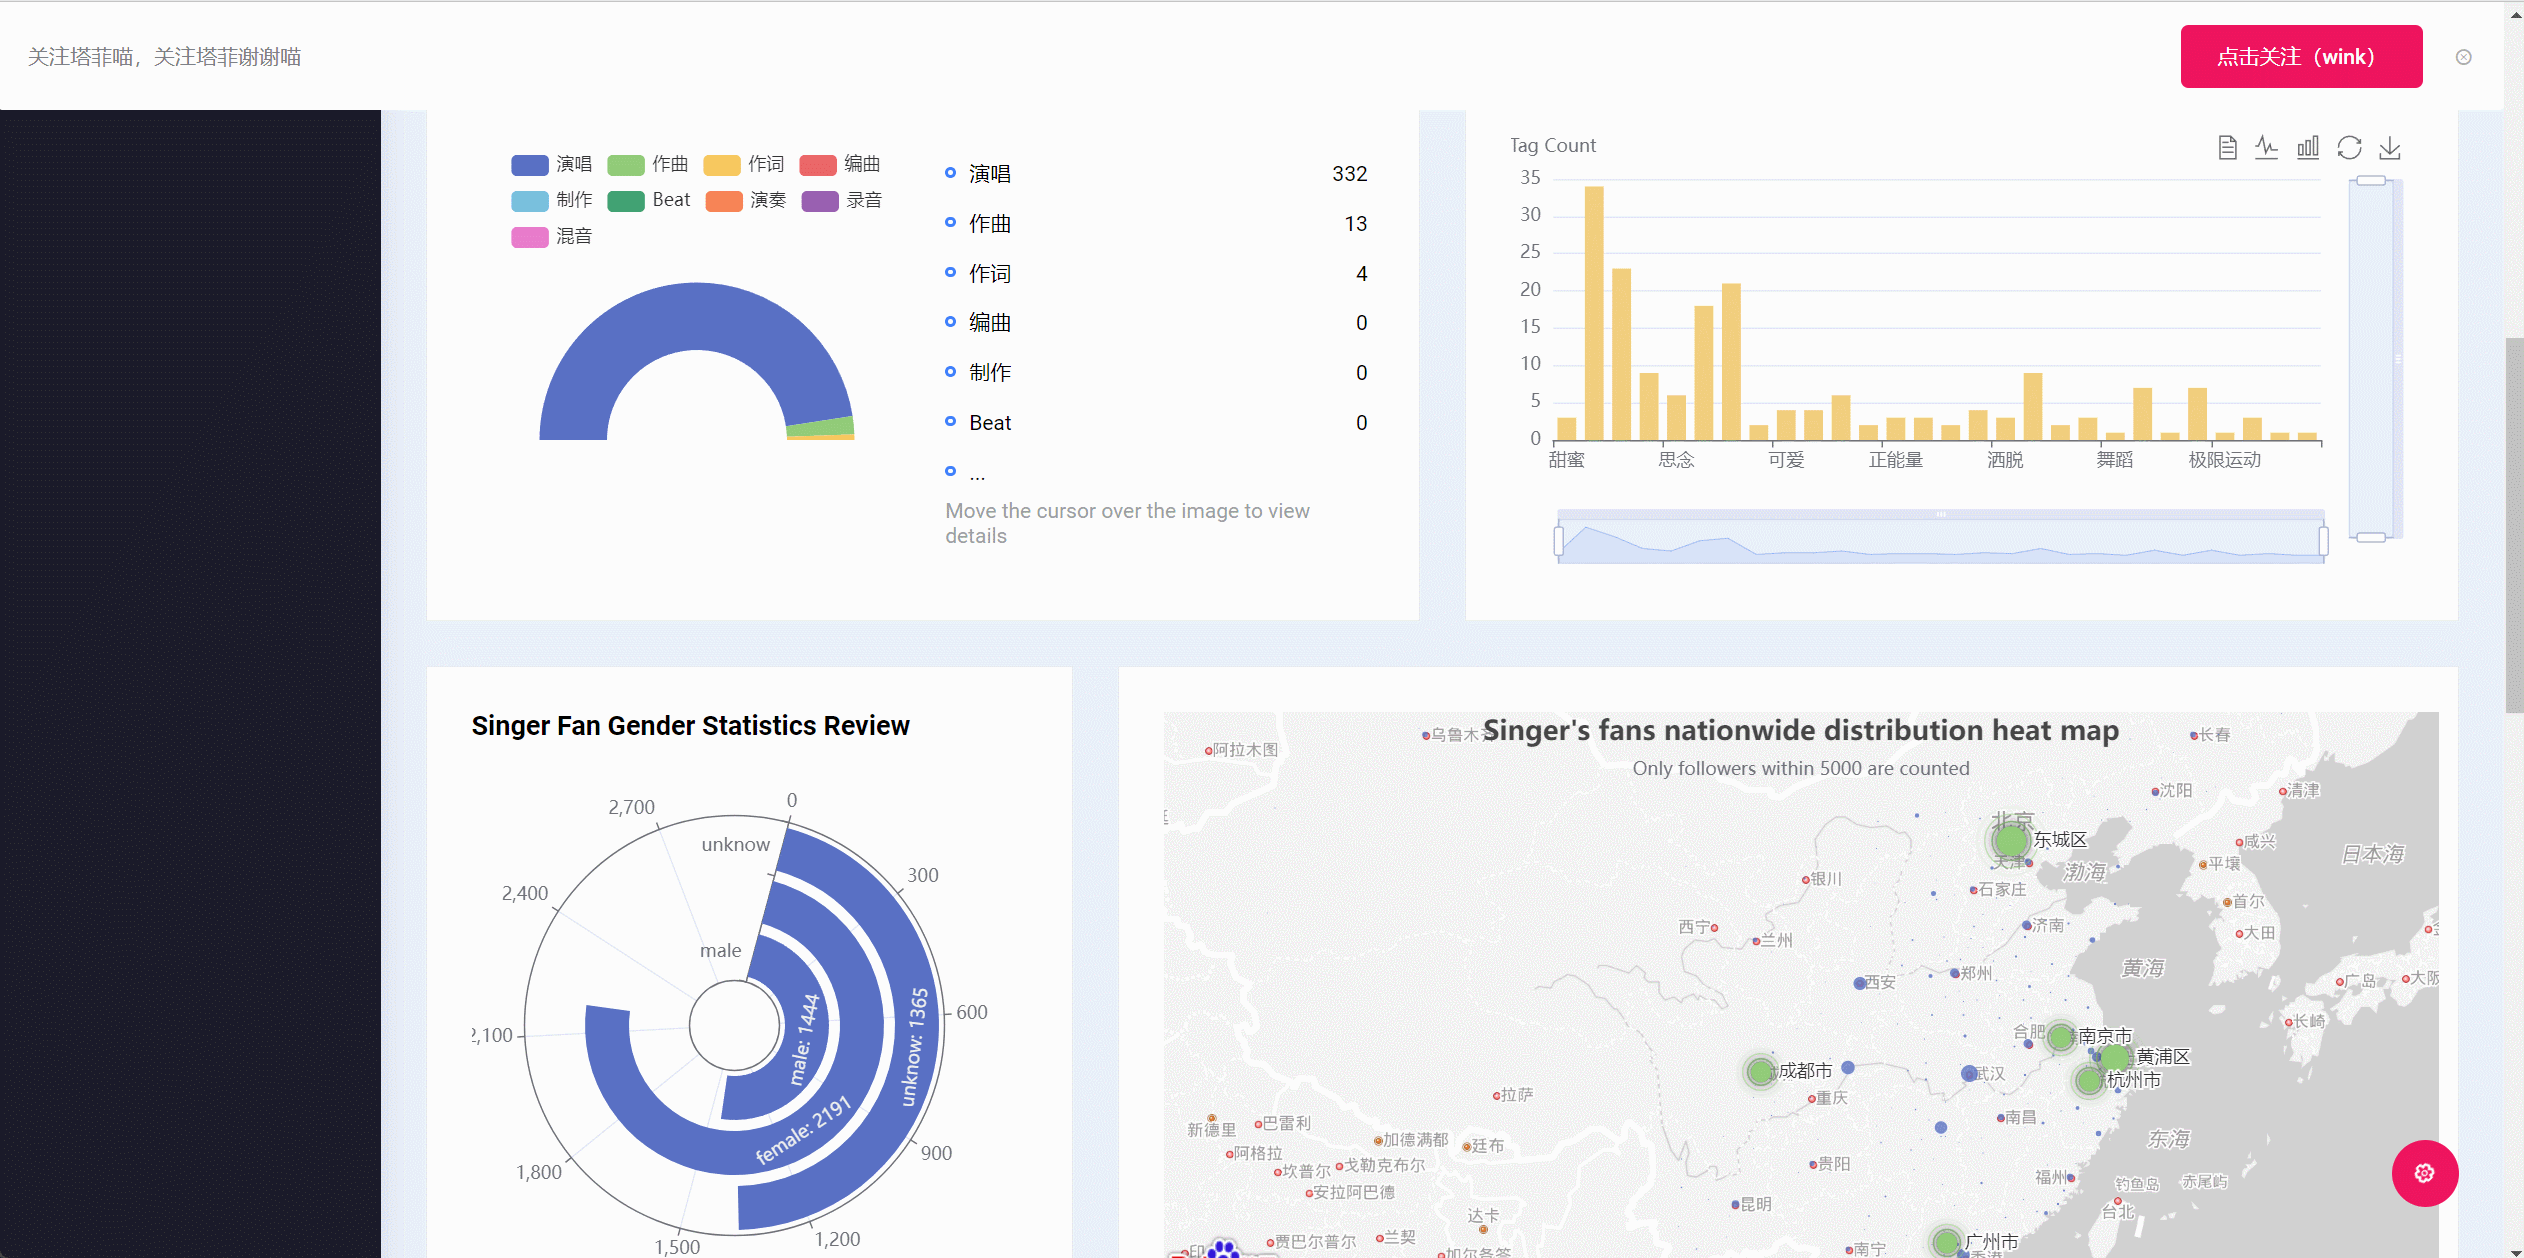Click left handle of horizontal zoom slider
This screenshot has height=1258, width=2524.
click(1558, 541)
